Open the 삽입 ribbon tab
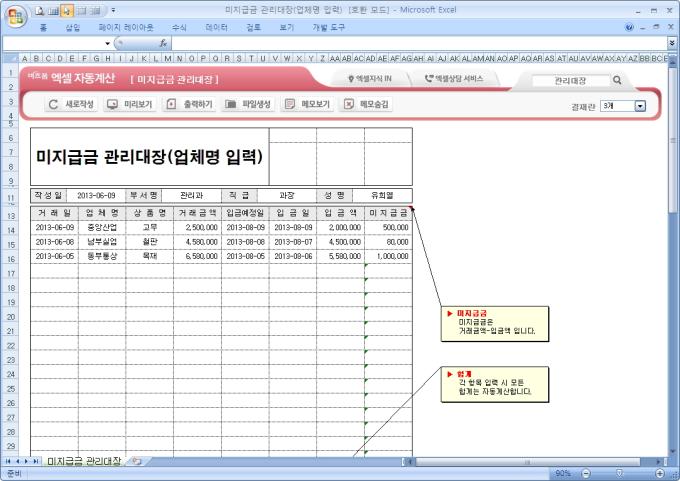The image size is (680, 481). (x=72, y=28)
